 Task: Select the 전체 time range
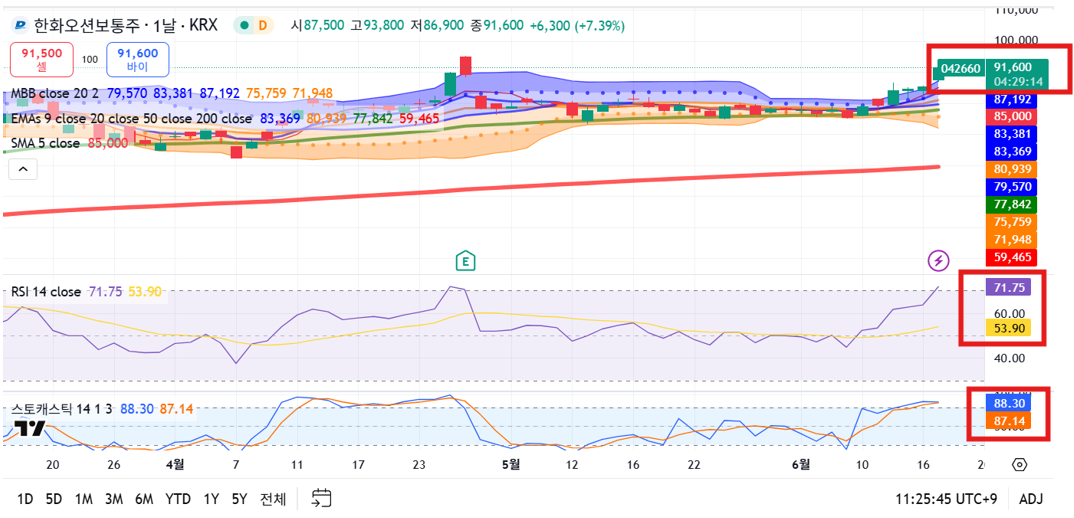point(273,499)
